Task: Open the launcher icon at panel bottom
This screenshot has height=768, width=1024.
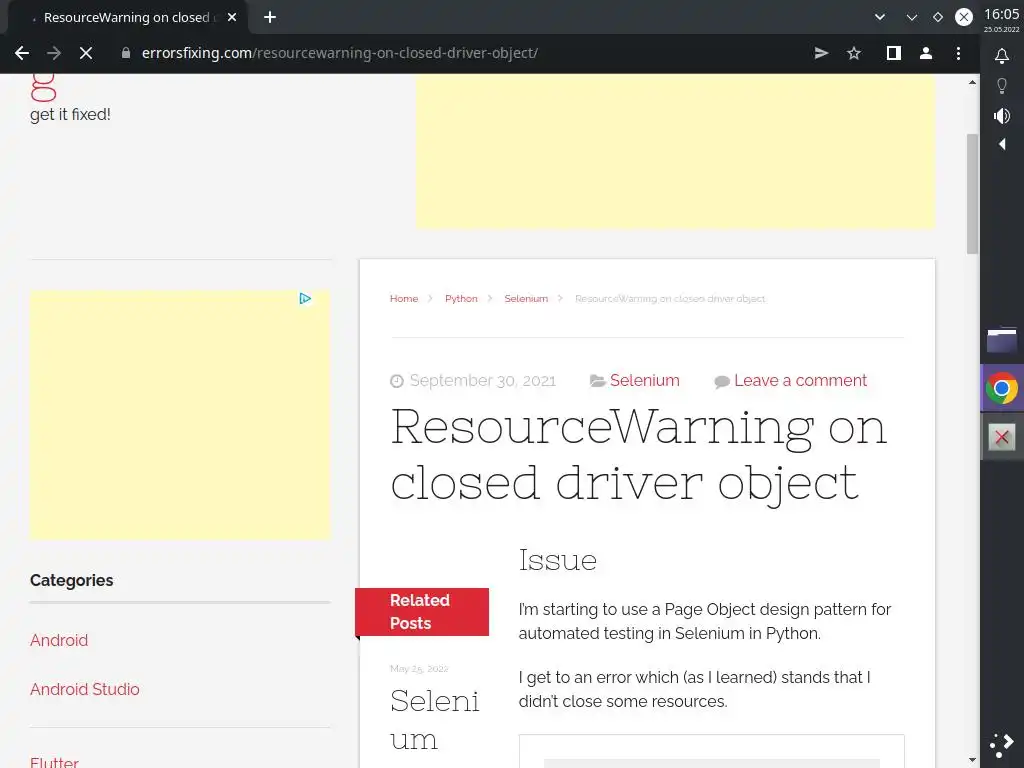Action: (1002, 745)
